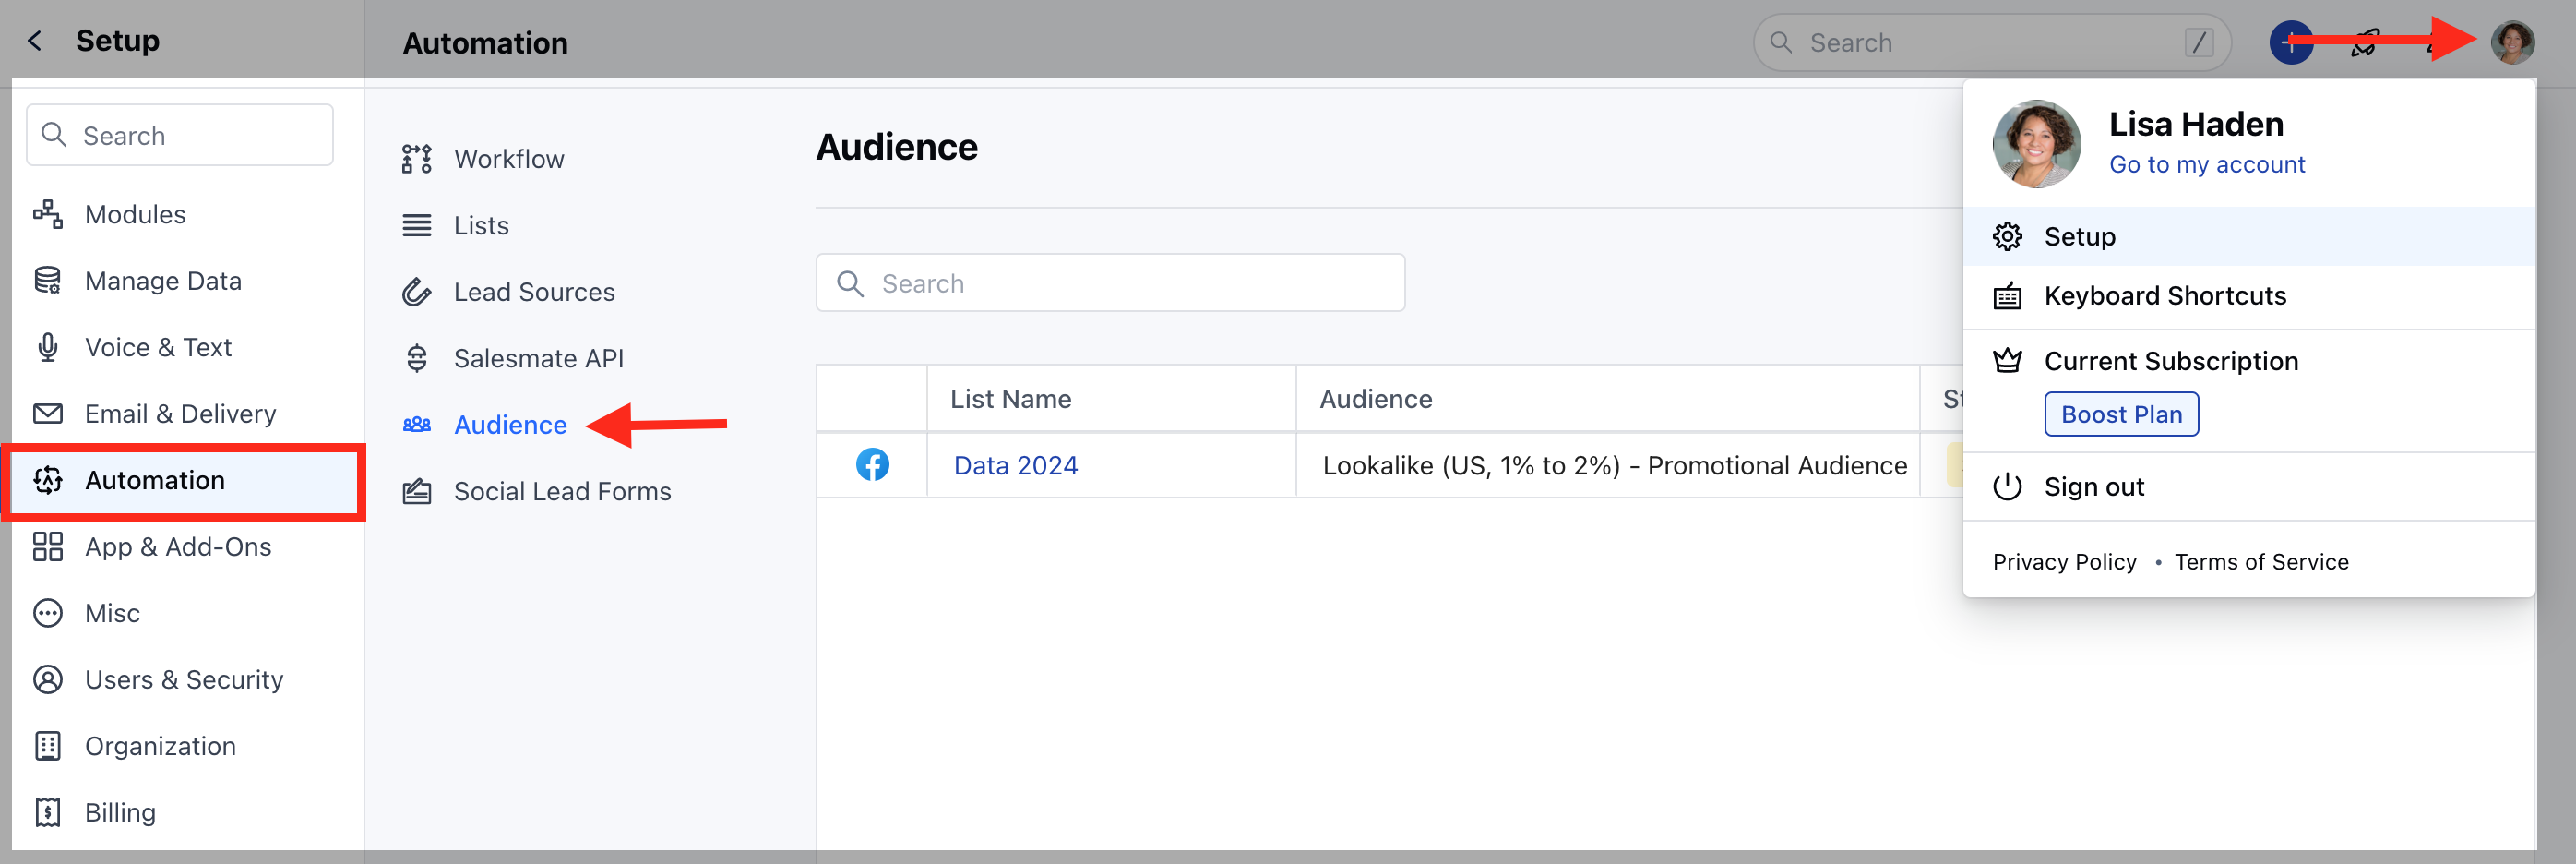This screenshot has width=2576, height=864.
Task: Click the Boost Plan button
Action: tap(2121, 413)
